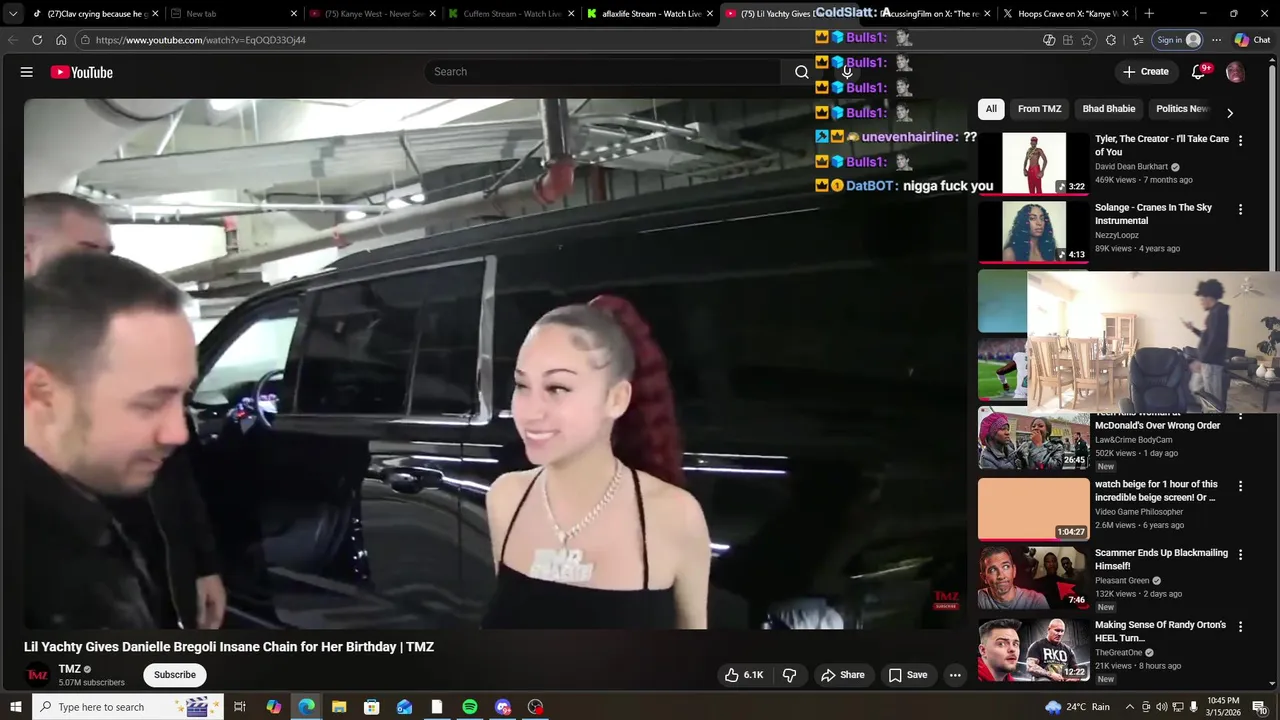Subscribe to the TMZ channel

tap(175, 675)
